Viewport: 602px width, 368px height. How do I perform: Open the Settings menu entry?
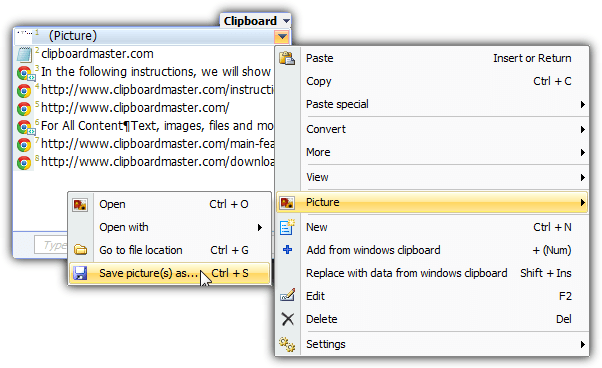432,344
